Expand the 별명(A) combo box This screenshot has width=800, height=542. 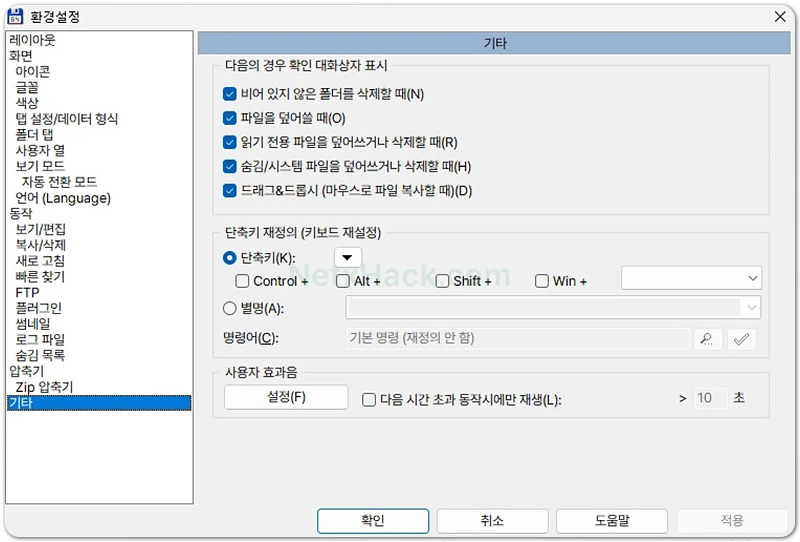[553, 308]
